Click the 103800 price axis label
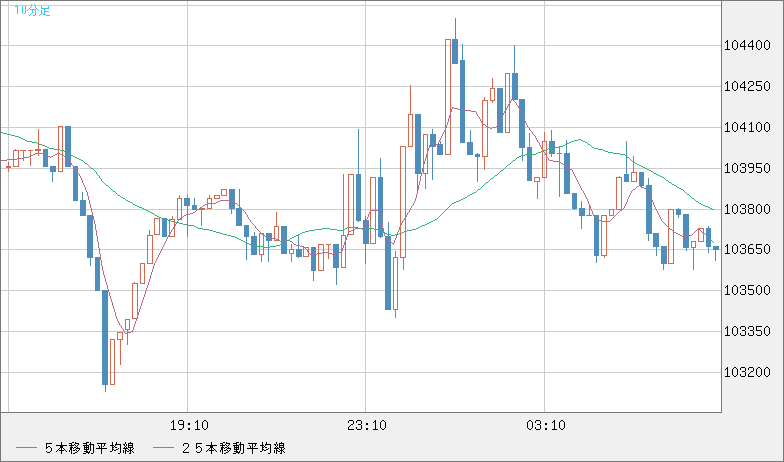Viewport: 784px width, 462px height. tap(748, 209)
